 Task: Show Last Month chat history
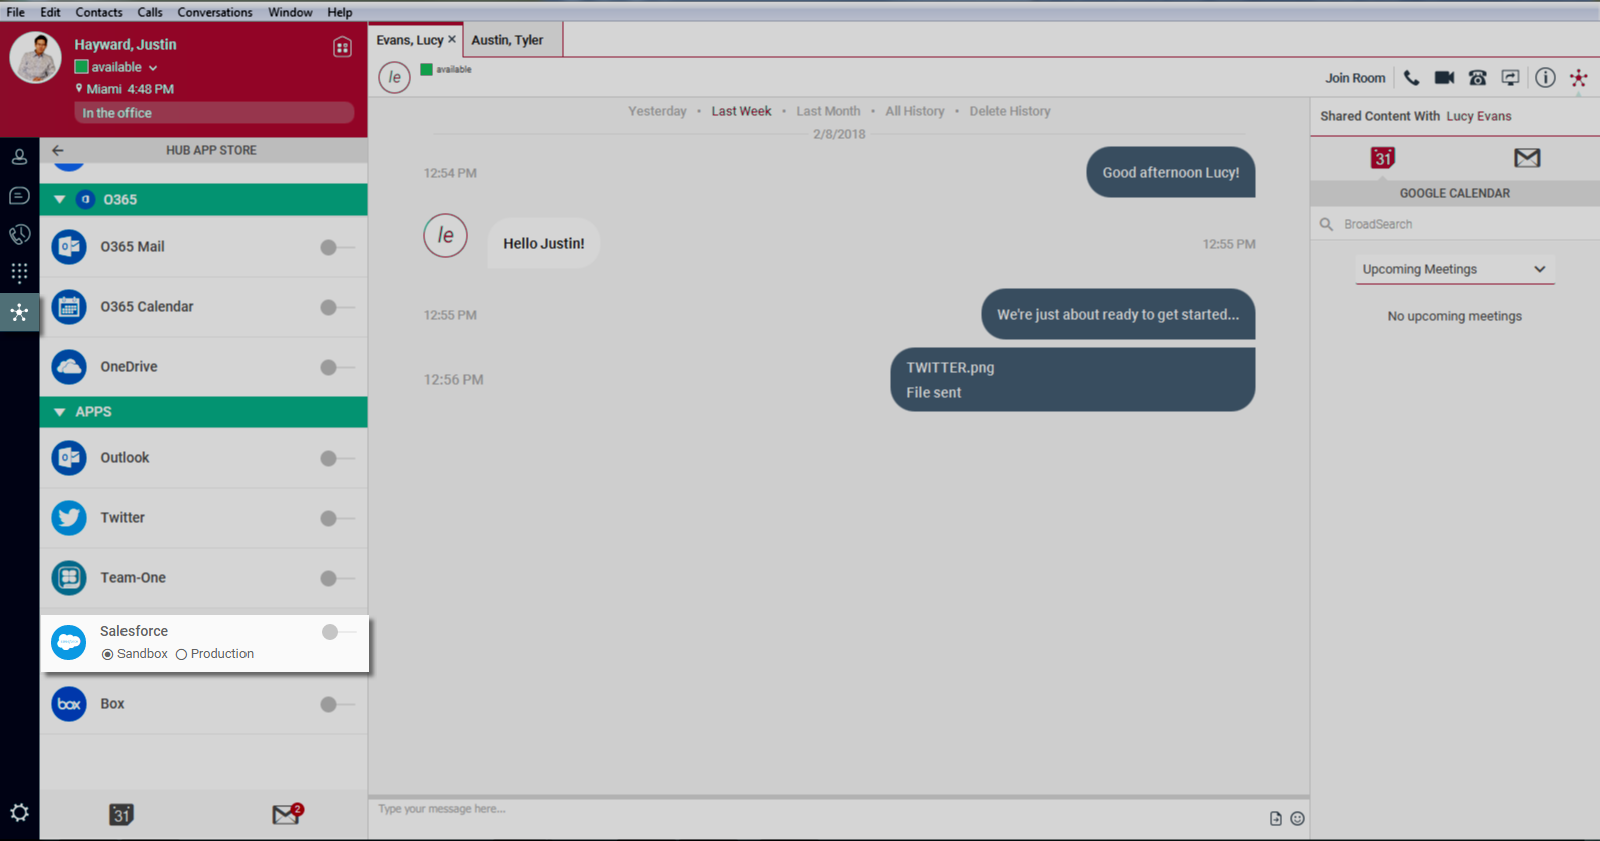828,111
